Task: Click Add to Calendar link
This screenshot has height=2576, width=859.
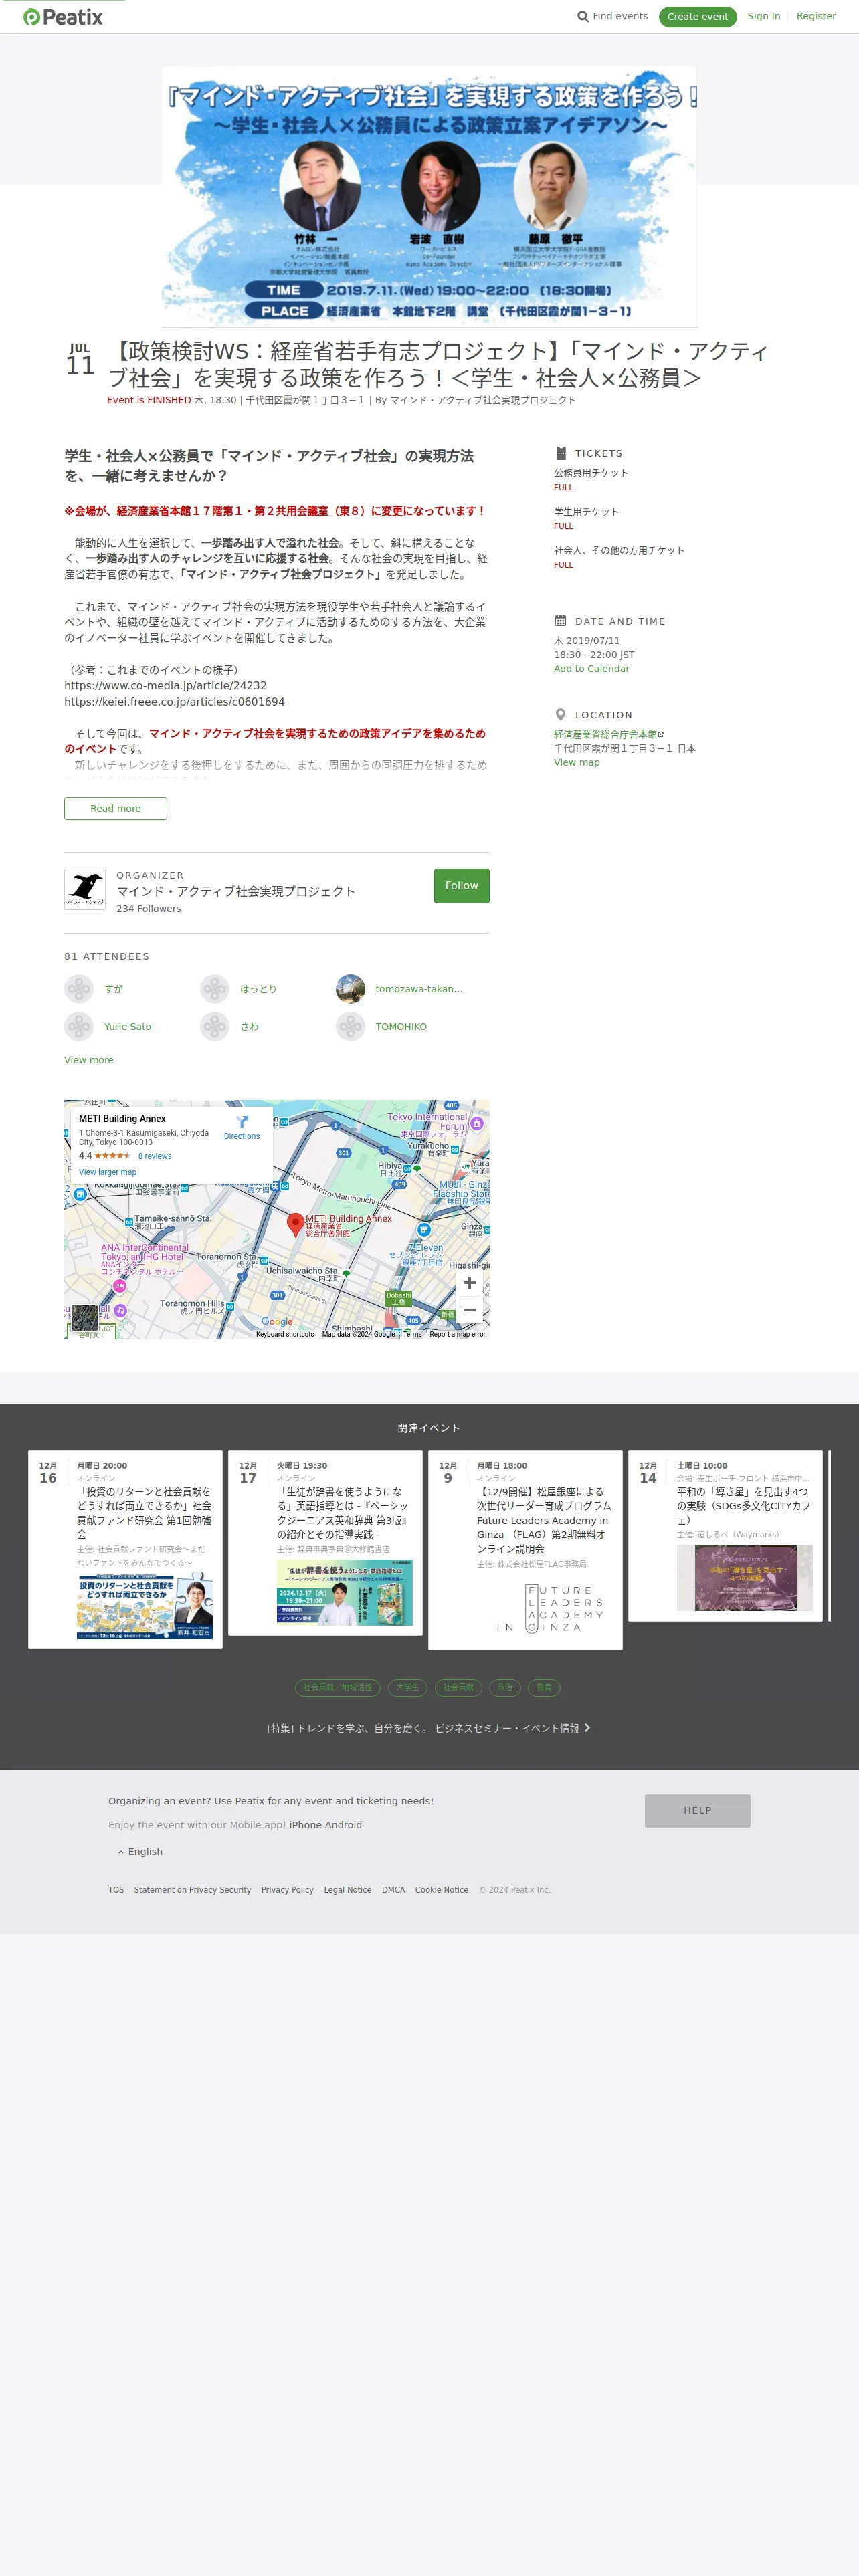Action: click(x=591, y=669)
